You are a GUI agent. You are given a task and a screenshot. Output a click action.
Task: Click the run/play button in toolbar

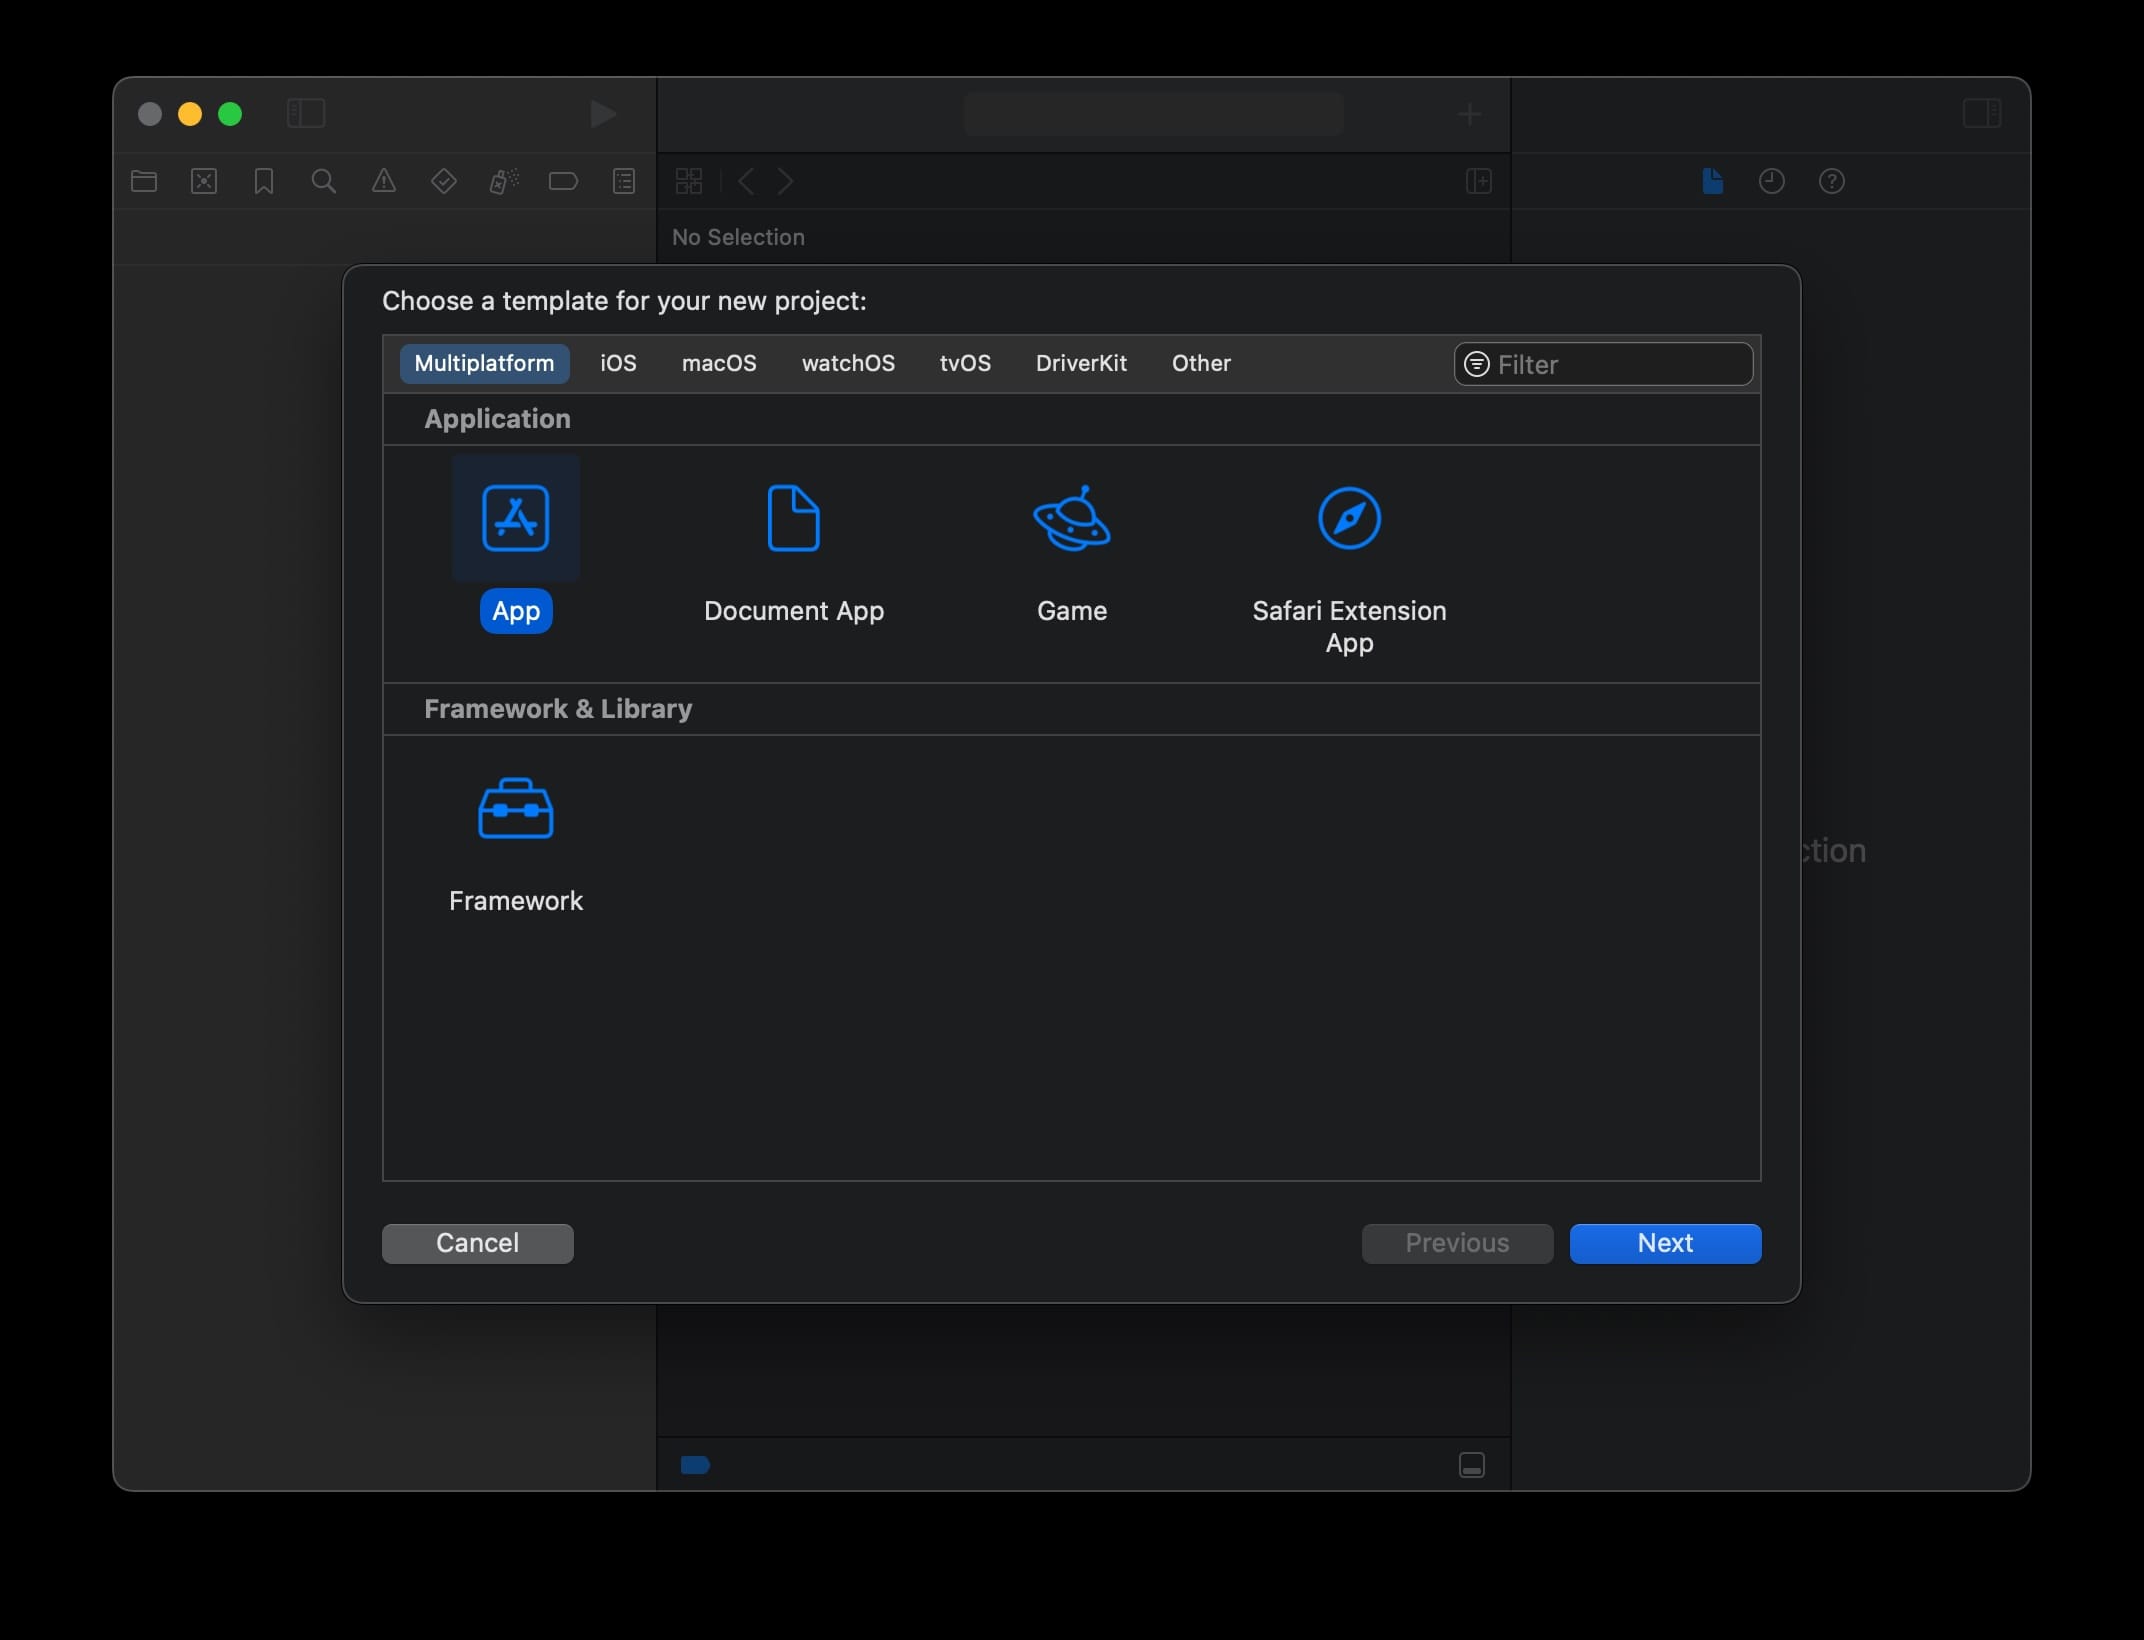(x=601, y=112)
